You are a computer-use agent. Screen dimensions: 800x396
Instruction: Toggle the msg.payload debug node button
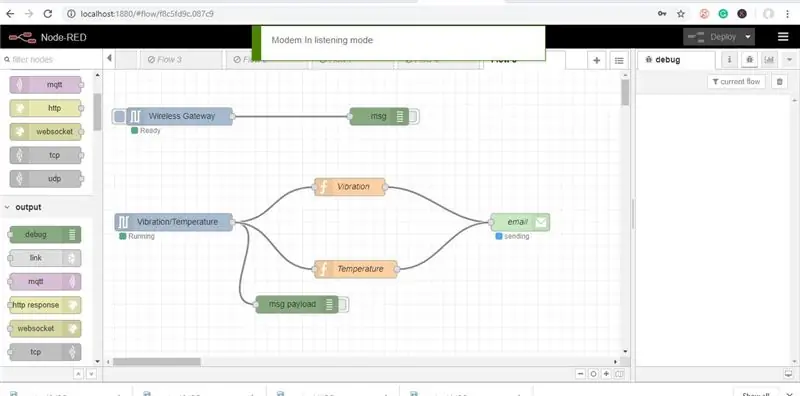pyautogui.click(x=343, y=305)
